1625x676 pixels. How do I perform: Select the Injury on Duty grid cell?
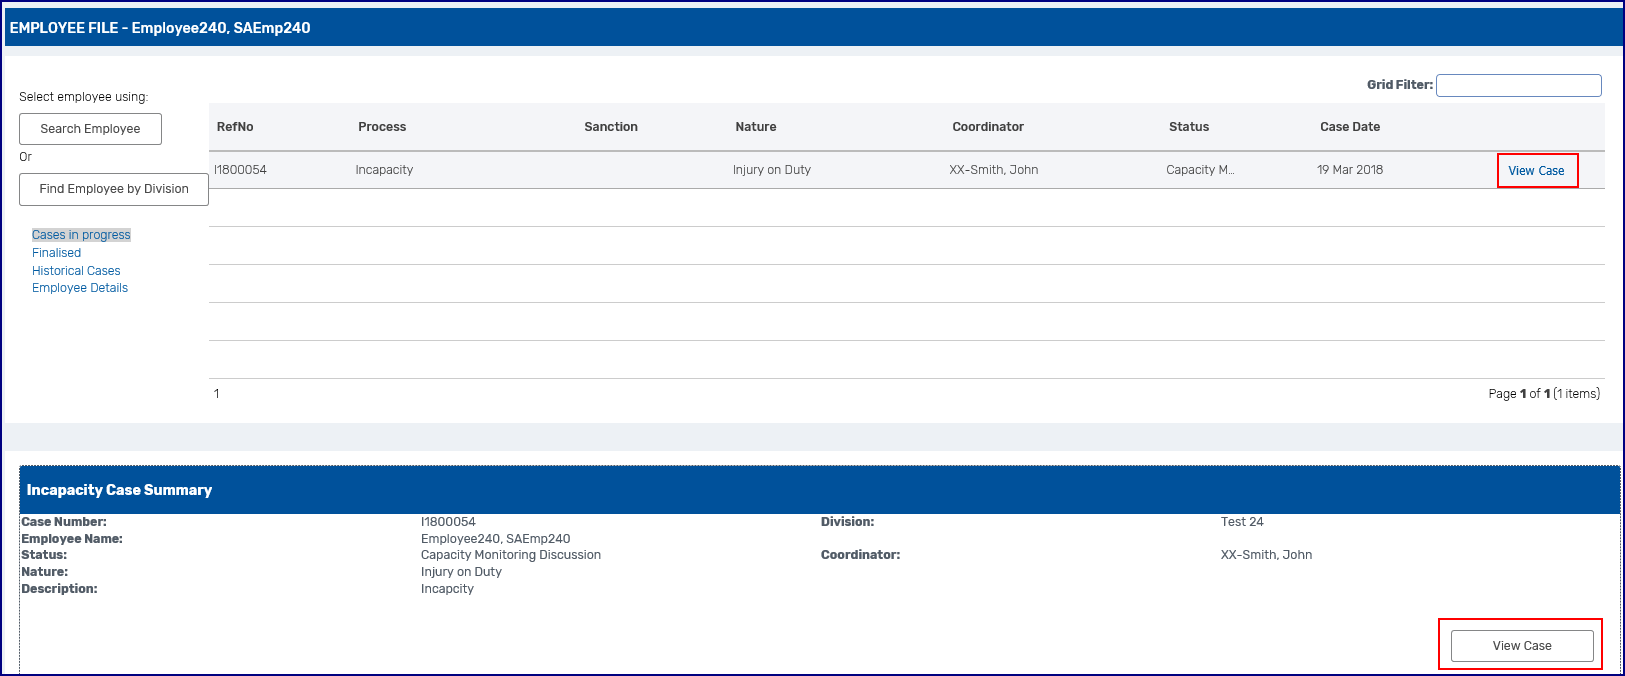tap(772, 170)
